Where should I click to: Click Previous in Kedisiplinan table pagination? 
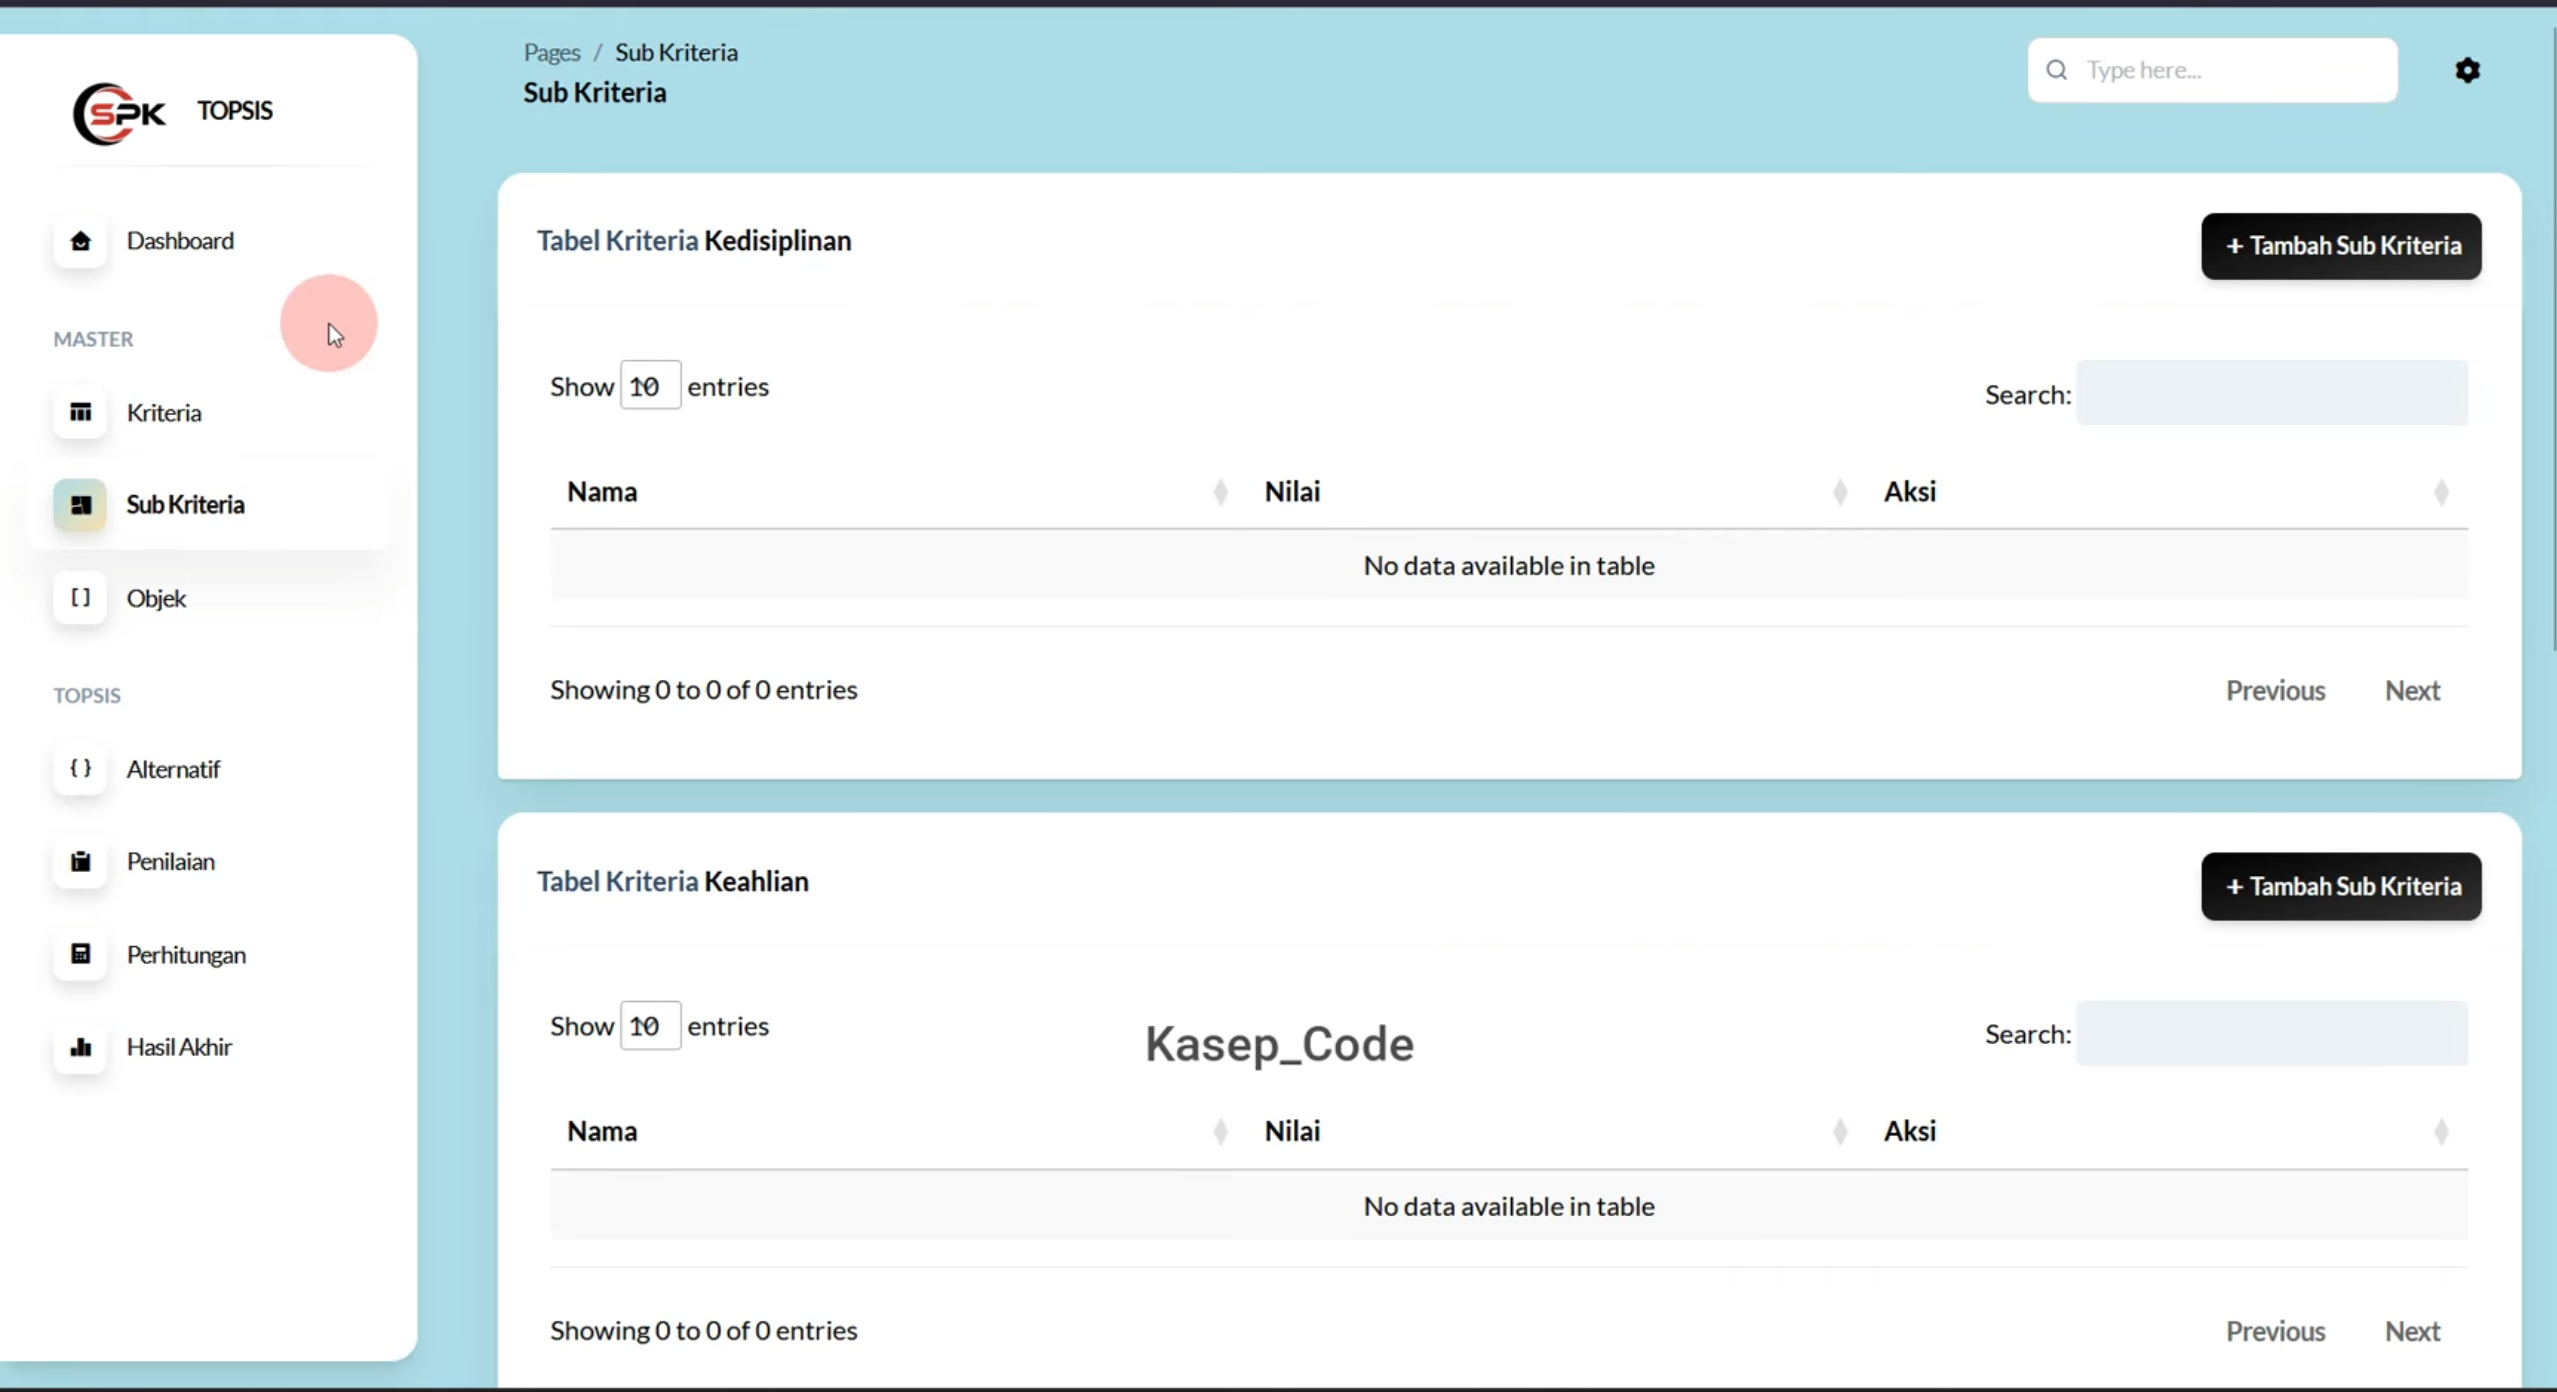(2275, 691)
